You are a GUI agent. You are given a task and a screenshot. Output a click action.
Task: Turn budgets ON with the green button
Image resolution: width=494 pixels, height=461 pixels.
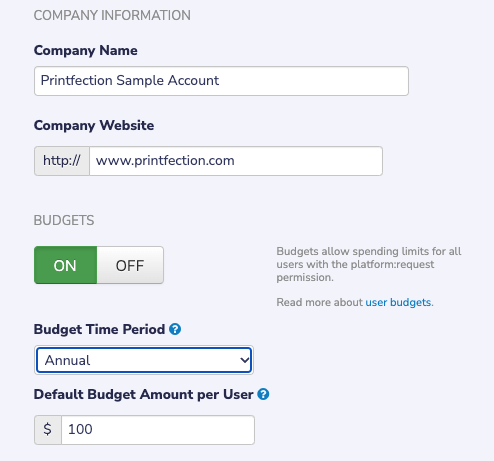(65, 265)
